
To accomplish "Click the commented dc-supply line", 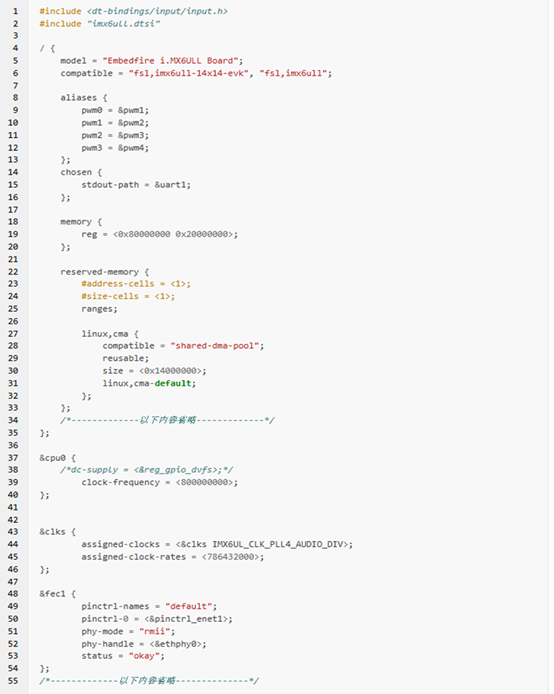I will [146, 470].
